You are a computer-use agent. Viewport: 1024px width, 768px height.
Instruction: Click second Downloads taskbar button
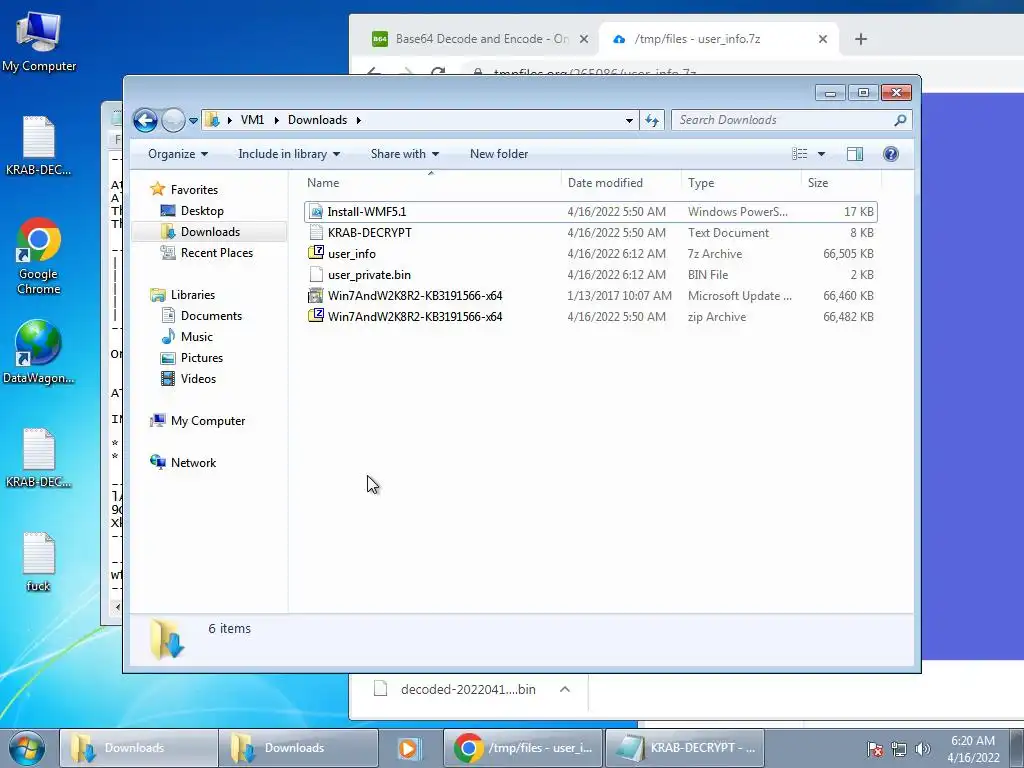[298, 748]
